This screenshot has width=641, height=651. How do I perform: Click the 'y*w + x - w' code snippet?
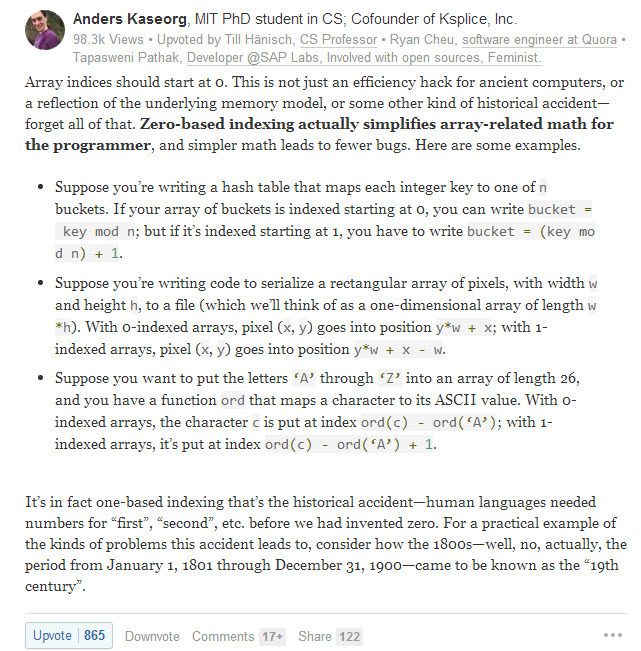399,349
